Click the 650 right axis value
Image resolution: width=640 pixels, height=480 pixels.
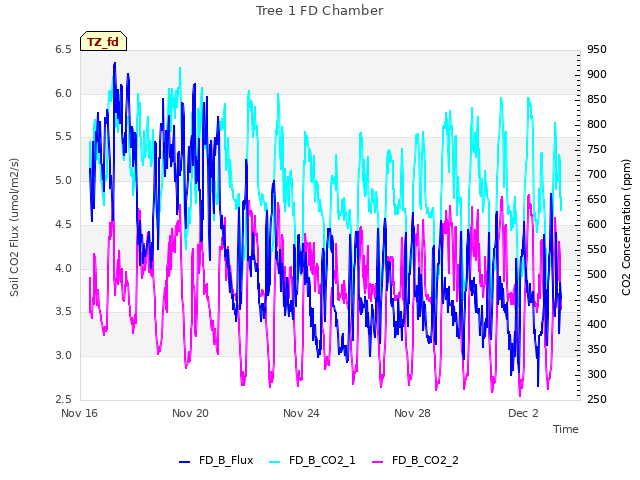(597, 200)
